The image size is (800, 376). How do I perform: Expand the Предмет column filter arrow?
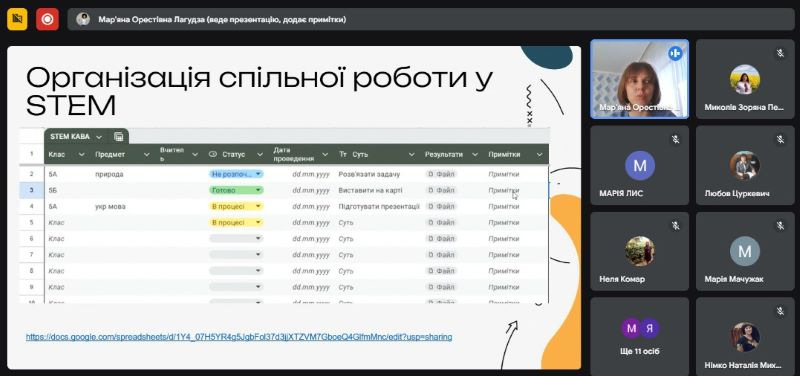click(x=146, y=154)
